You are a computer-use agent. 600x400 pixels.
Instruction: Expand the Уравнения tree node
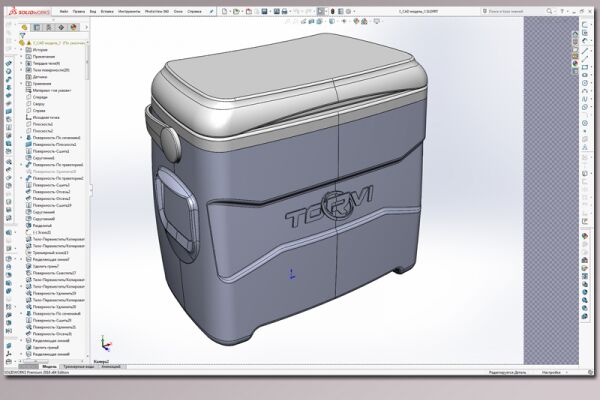tap(21, 83)
